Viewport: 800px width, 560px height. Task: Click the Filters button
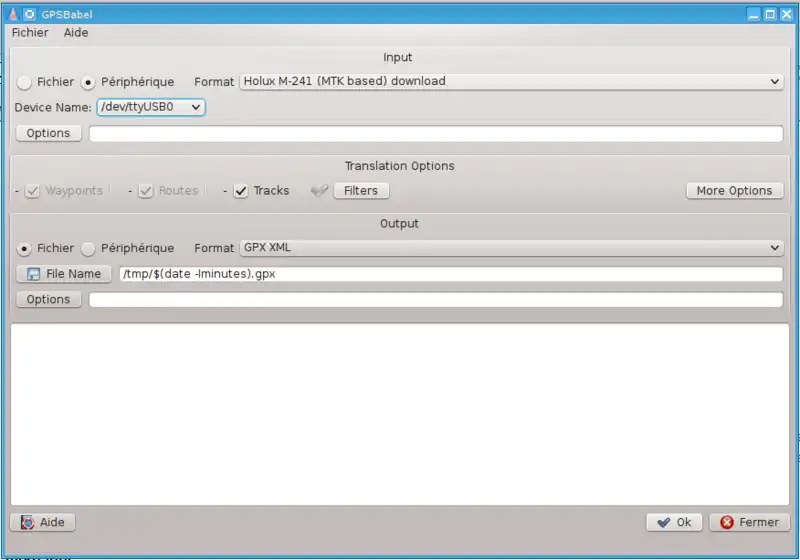[361, 191]
